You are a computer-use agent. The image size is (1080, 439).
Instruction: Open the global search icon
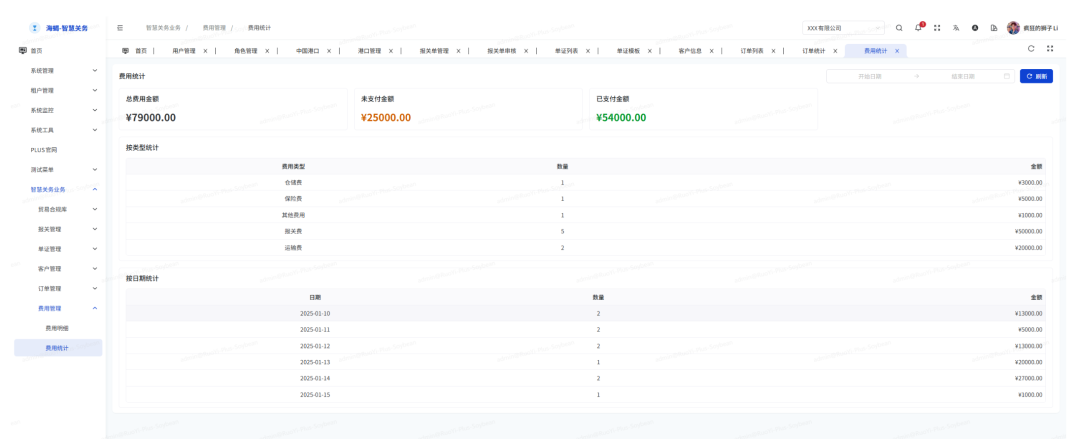899,28
